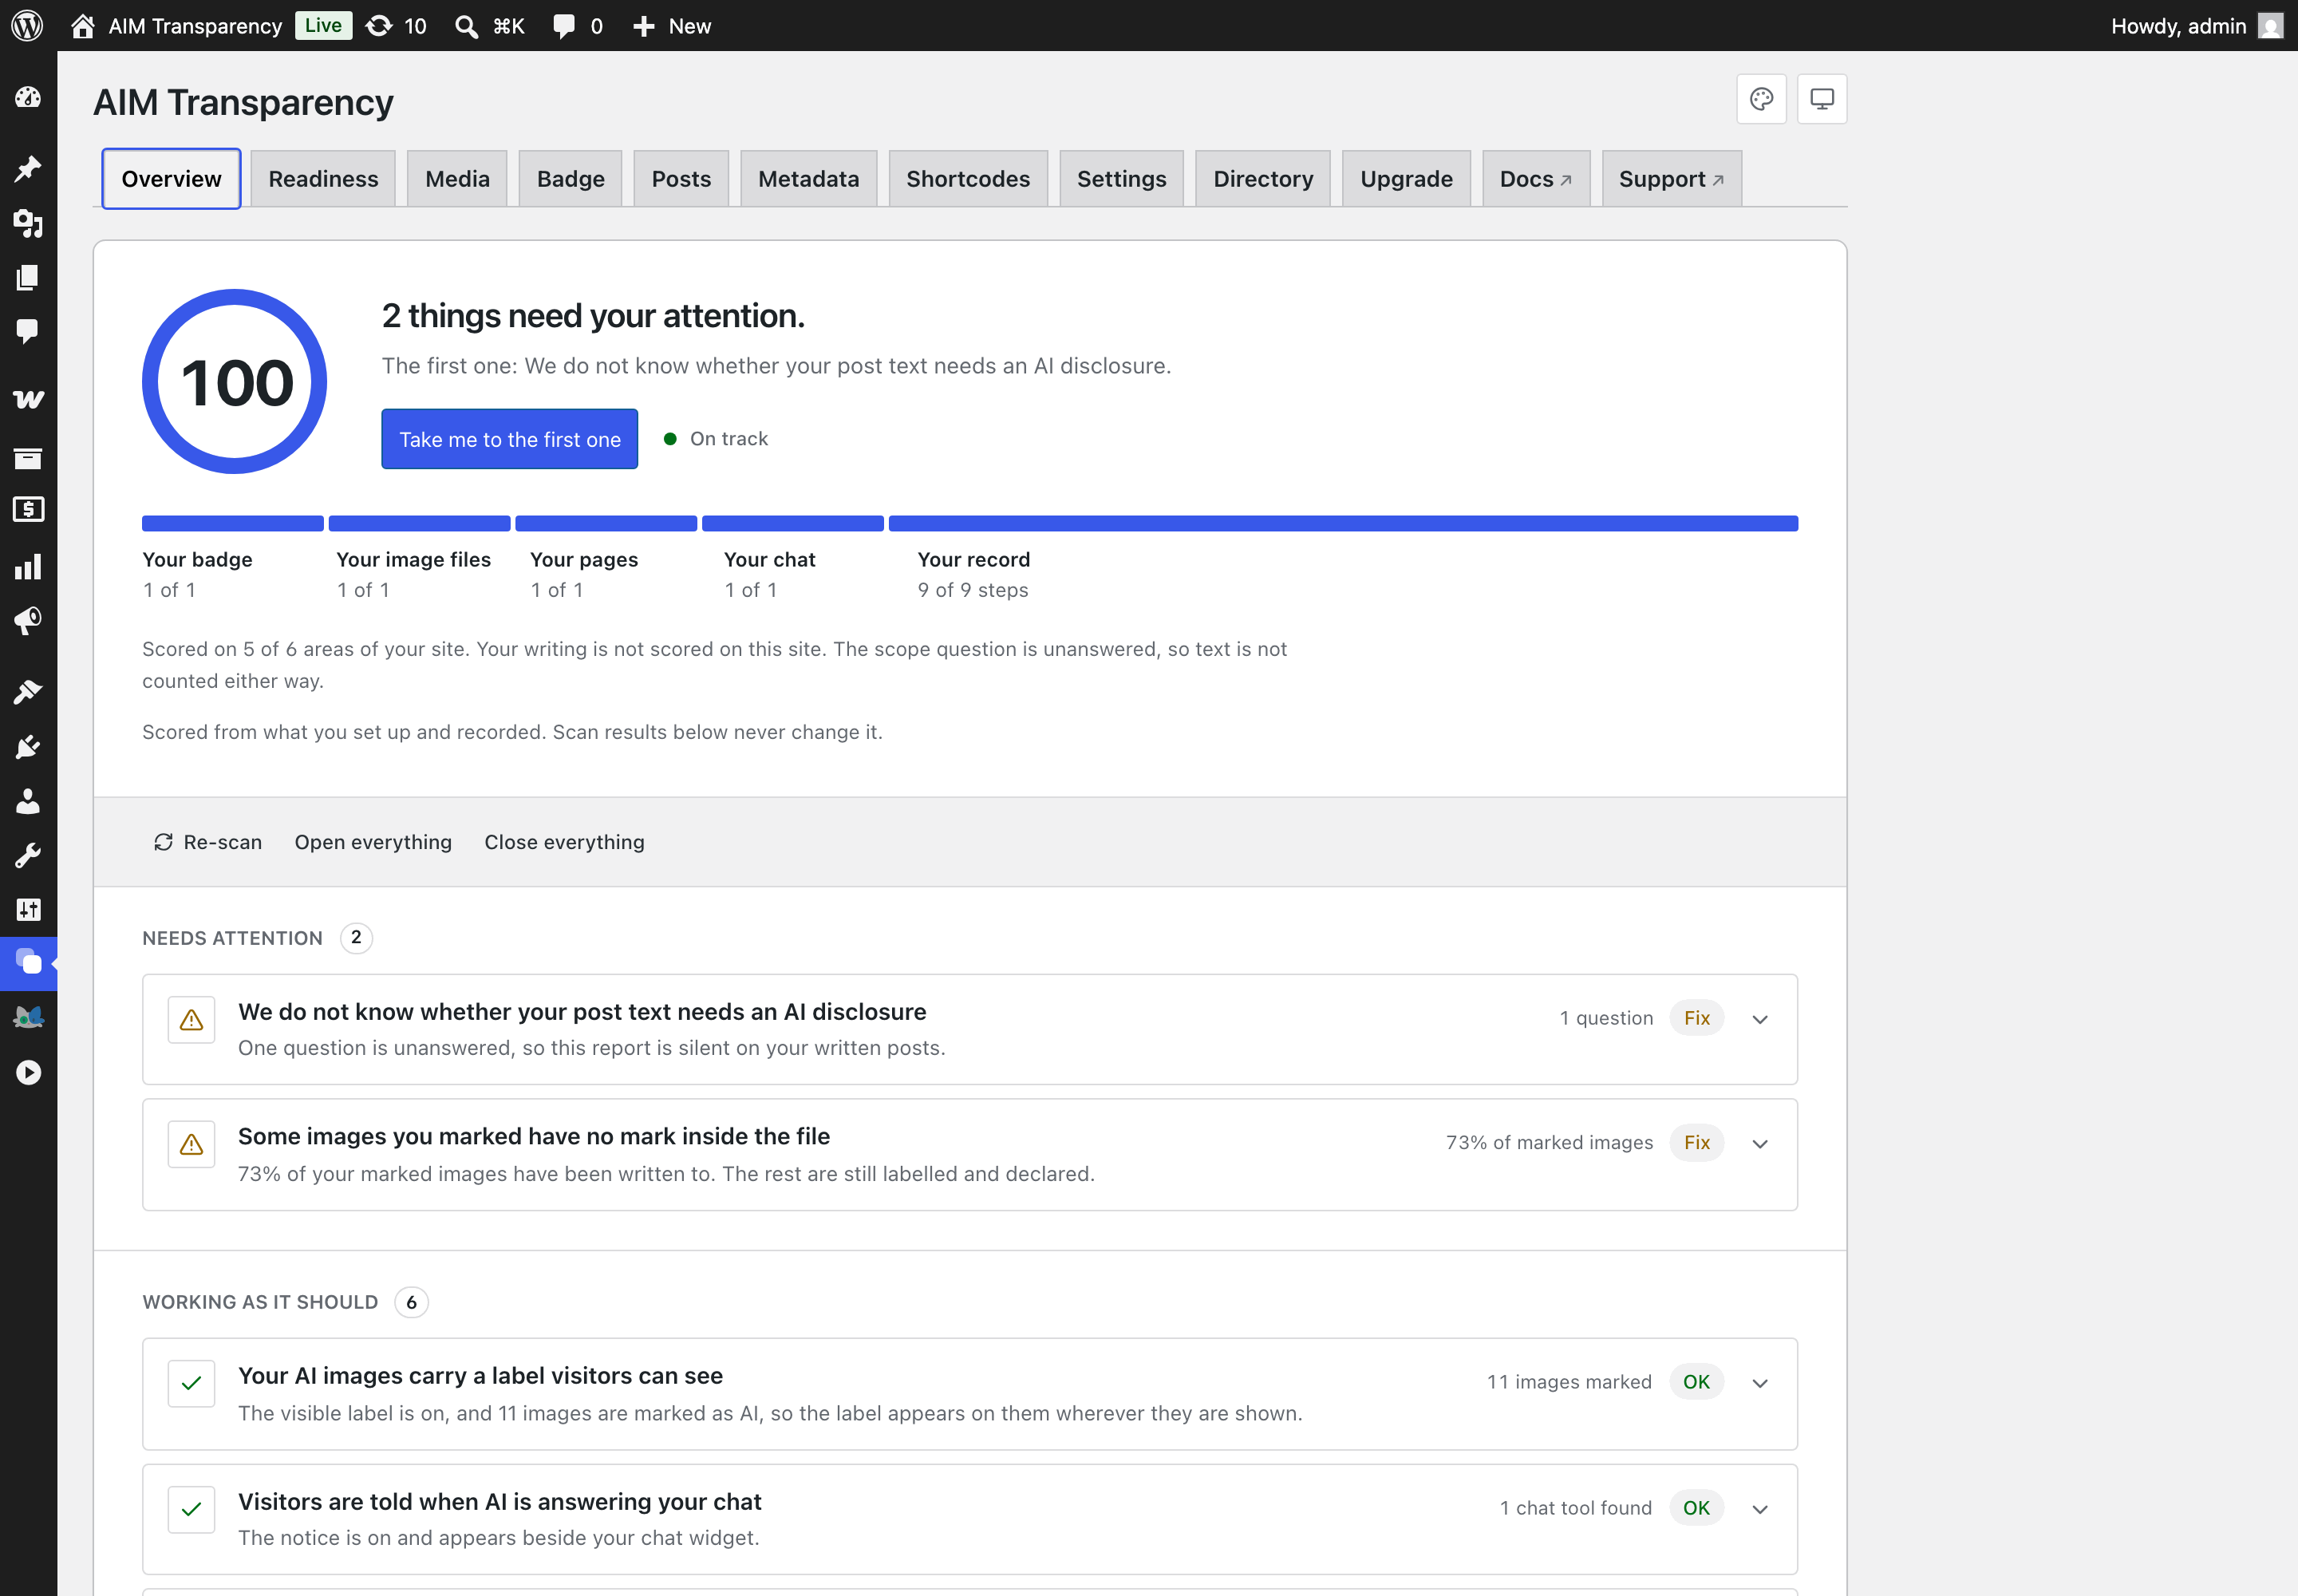Open Plugins plug icon

pos(28,746)
